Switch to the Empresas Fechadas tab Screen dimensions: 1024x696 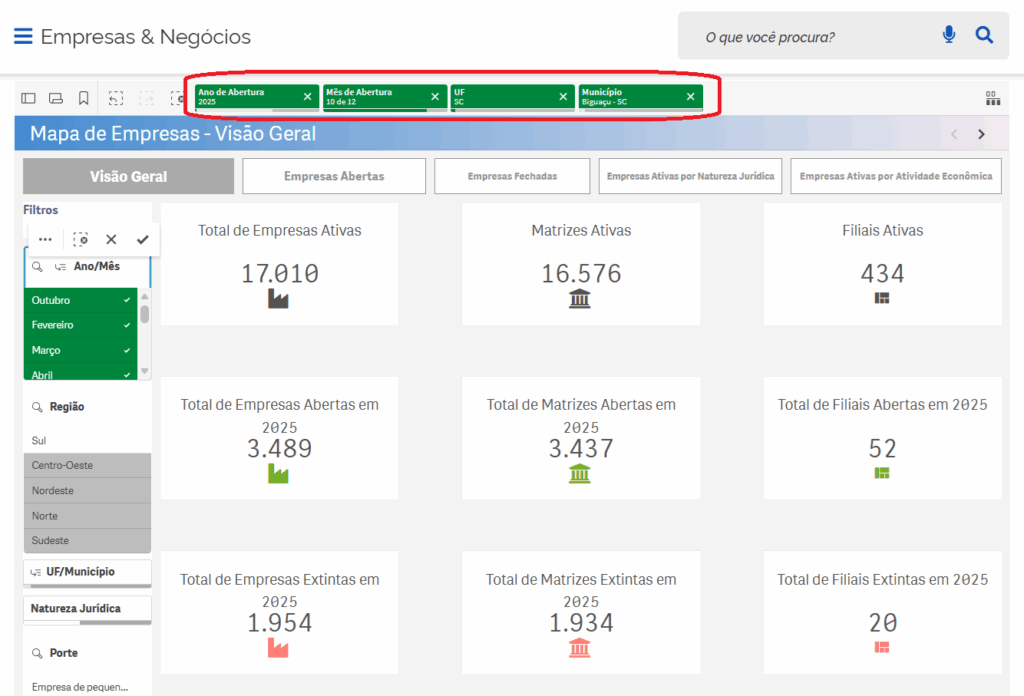coord(512,176)
